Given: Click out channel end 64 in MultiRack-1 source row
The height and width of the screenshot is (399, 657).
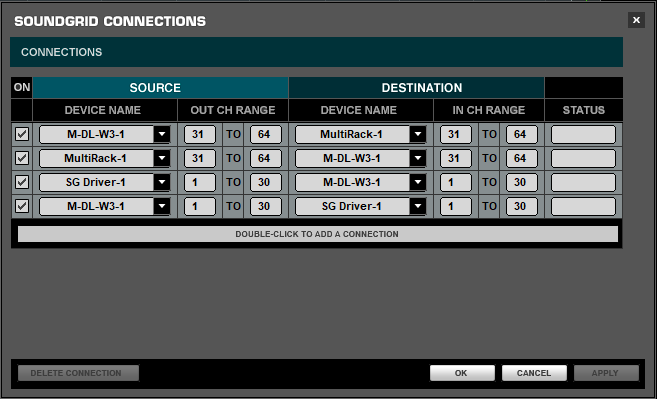Looking at the screenshot, I should [x=266, y=158].
